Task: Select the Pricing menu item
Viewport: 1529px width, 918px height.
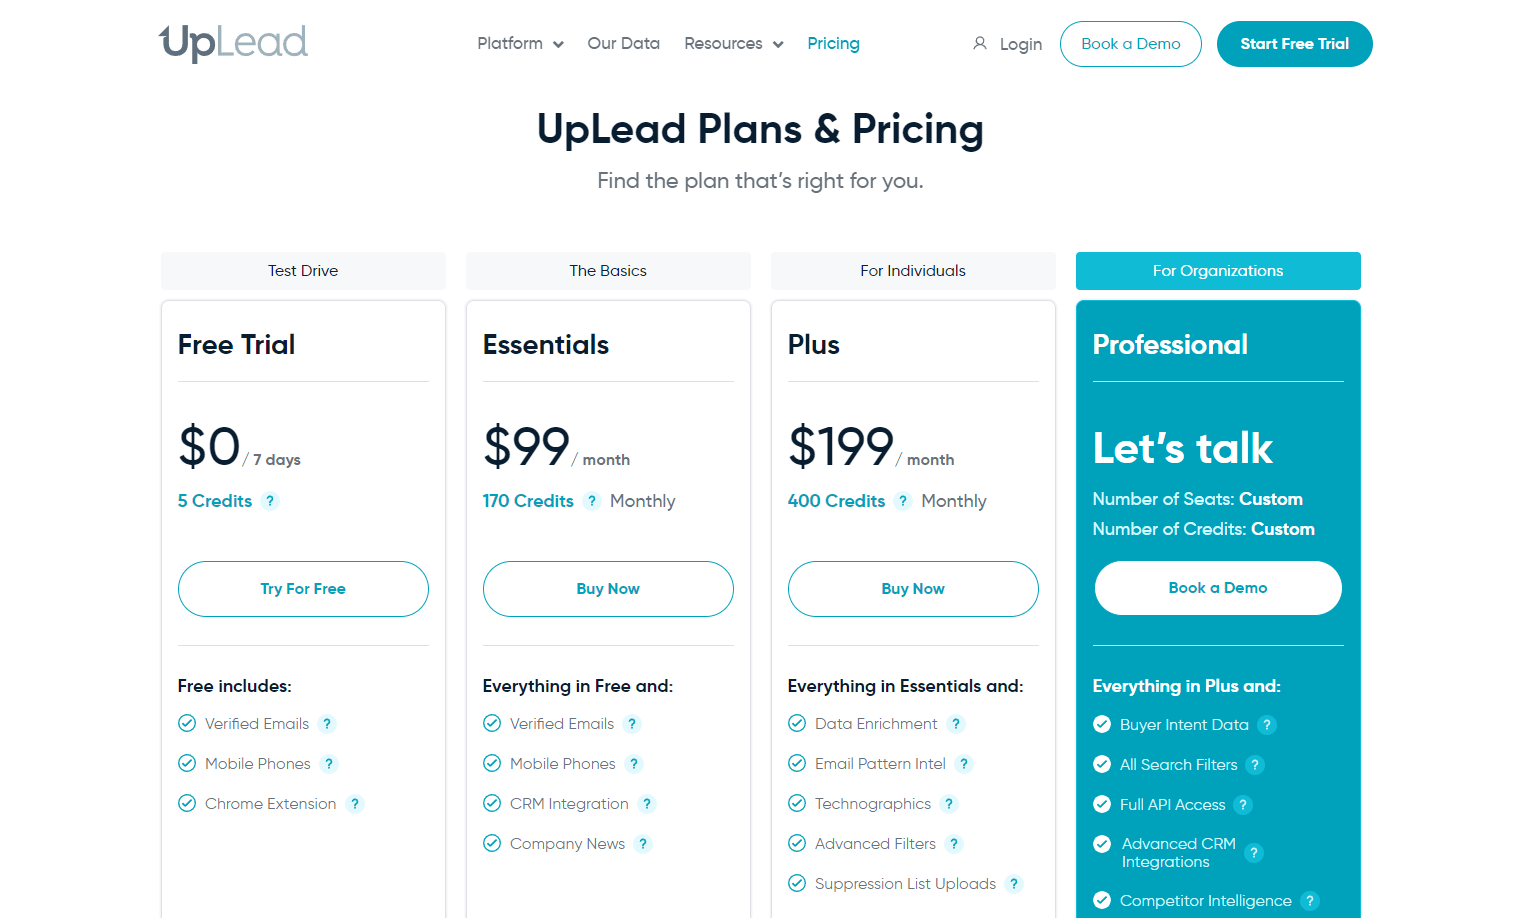Action: click(833, 44)
